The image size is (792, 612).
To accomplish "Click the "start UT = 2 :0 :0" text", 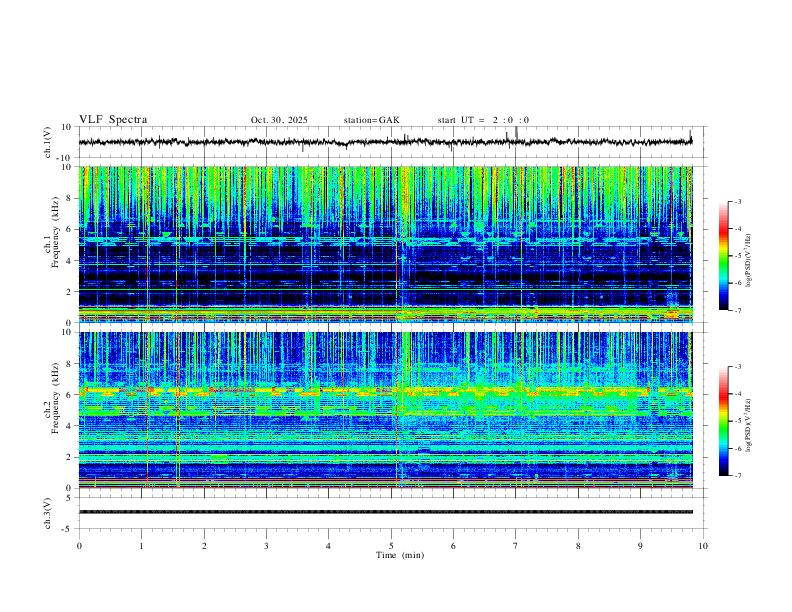I will 483,120.
